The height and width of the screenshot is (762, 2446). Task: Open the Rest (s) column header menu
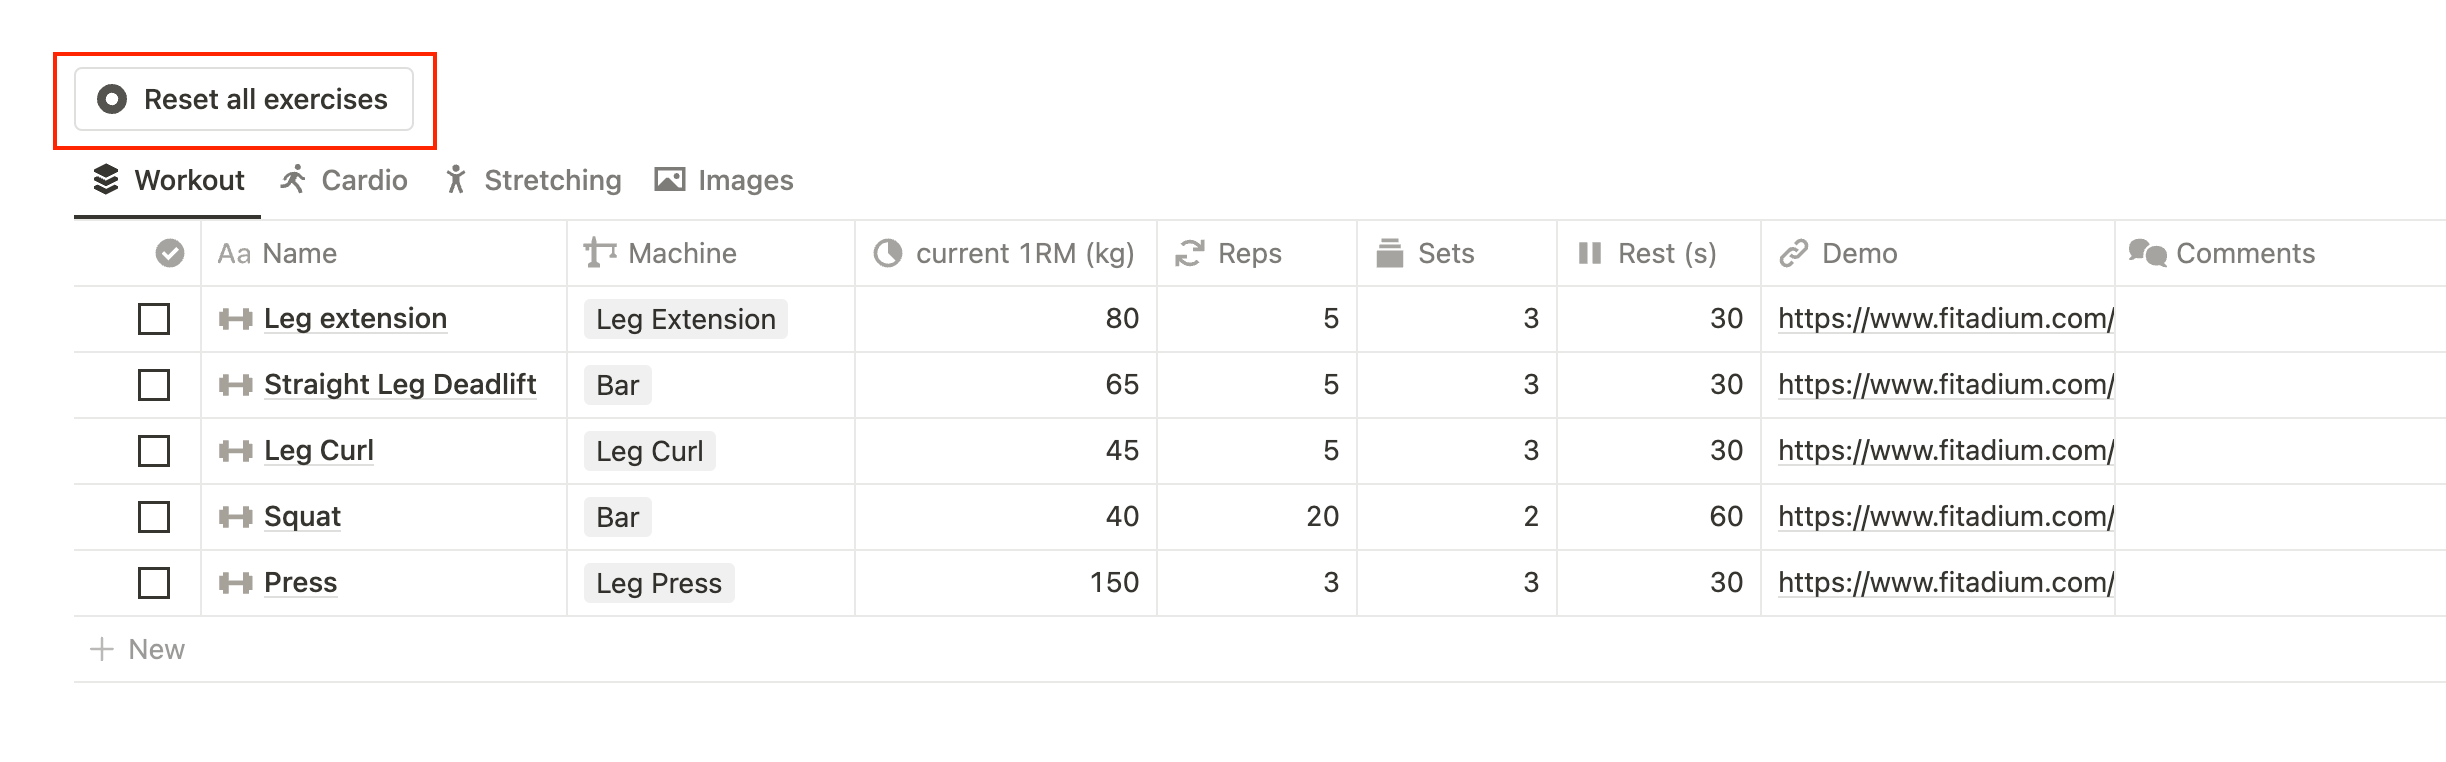click(1666, 253)
